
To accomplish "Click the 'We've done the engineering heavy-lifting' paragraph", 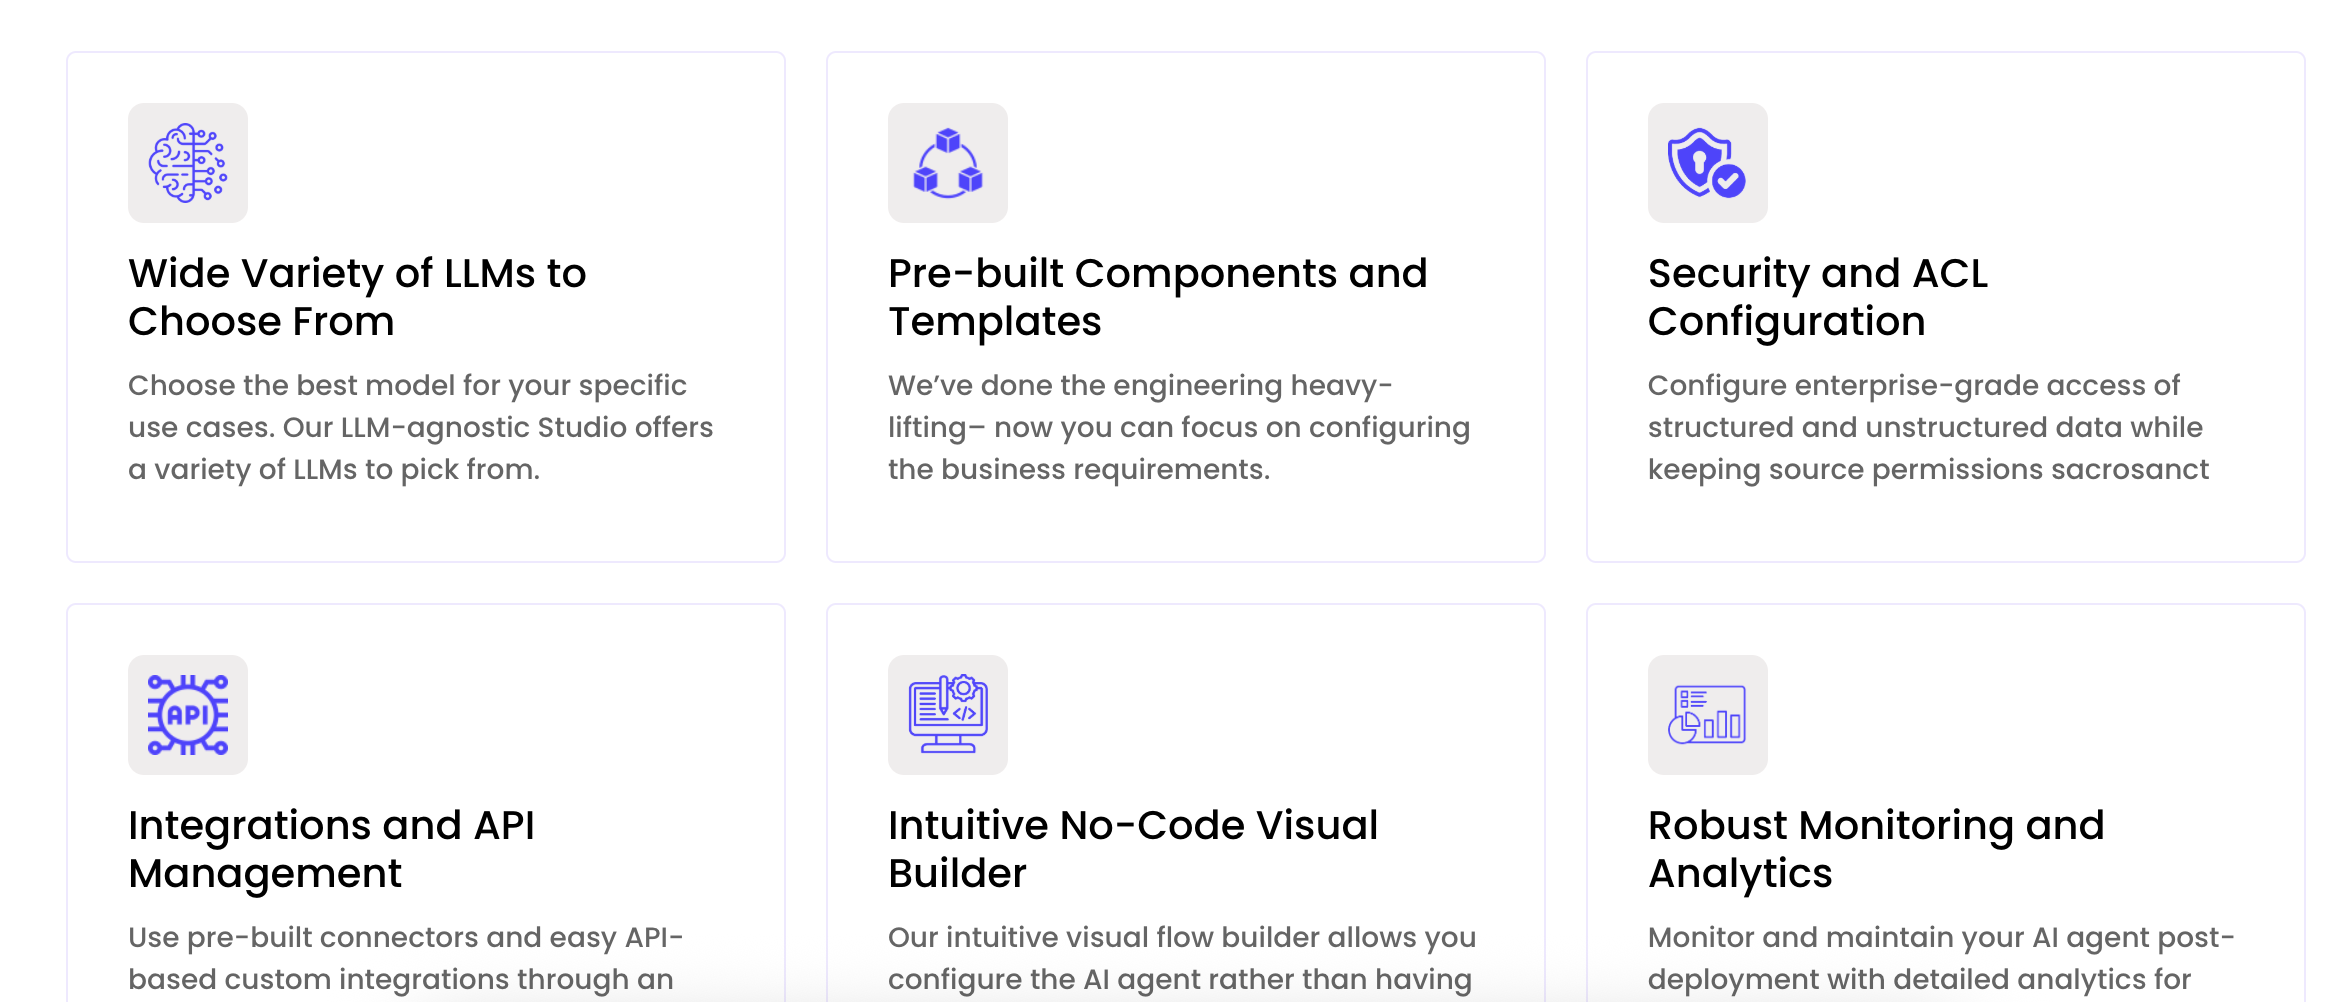I will (x=1178, y=427).
